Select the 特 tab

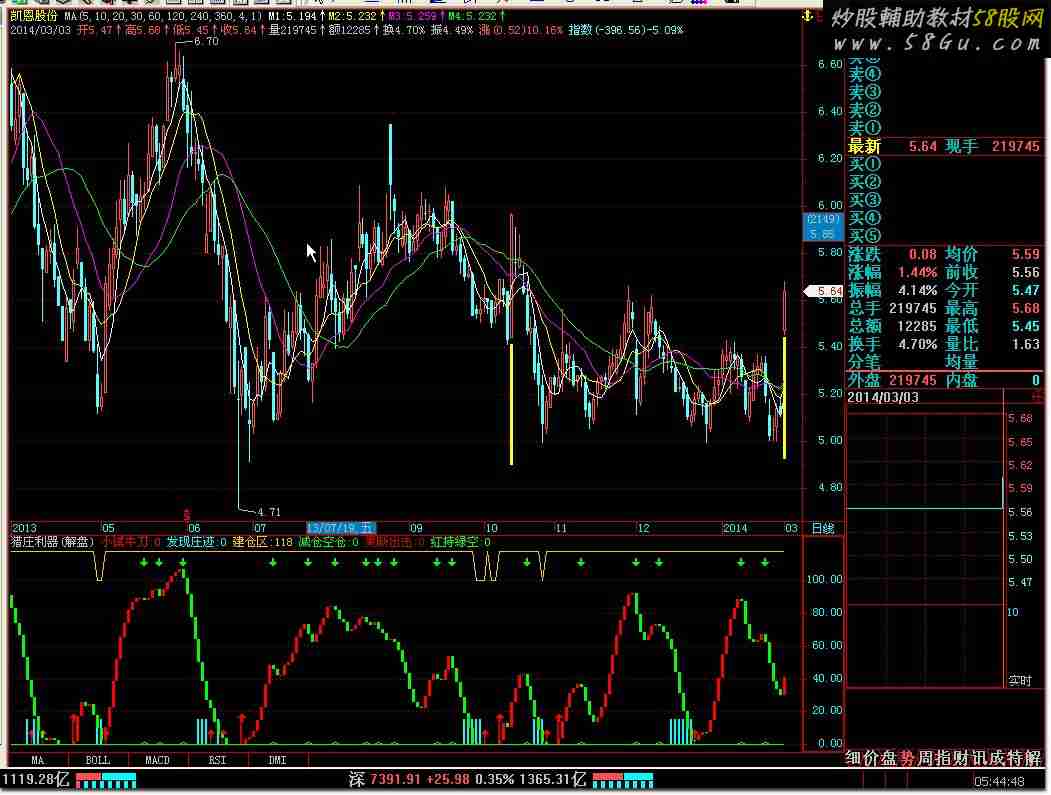1016,758
